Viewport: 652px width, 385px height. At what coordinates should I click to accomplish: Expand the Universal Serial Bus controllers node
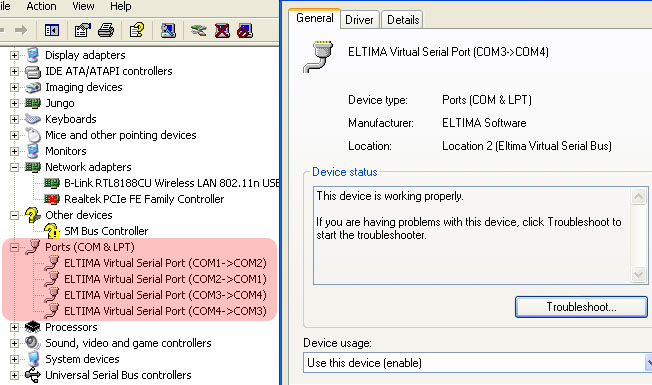(x=14, y=375)
